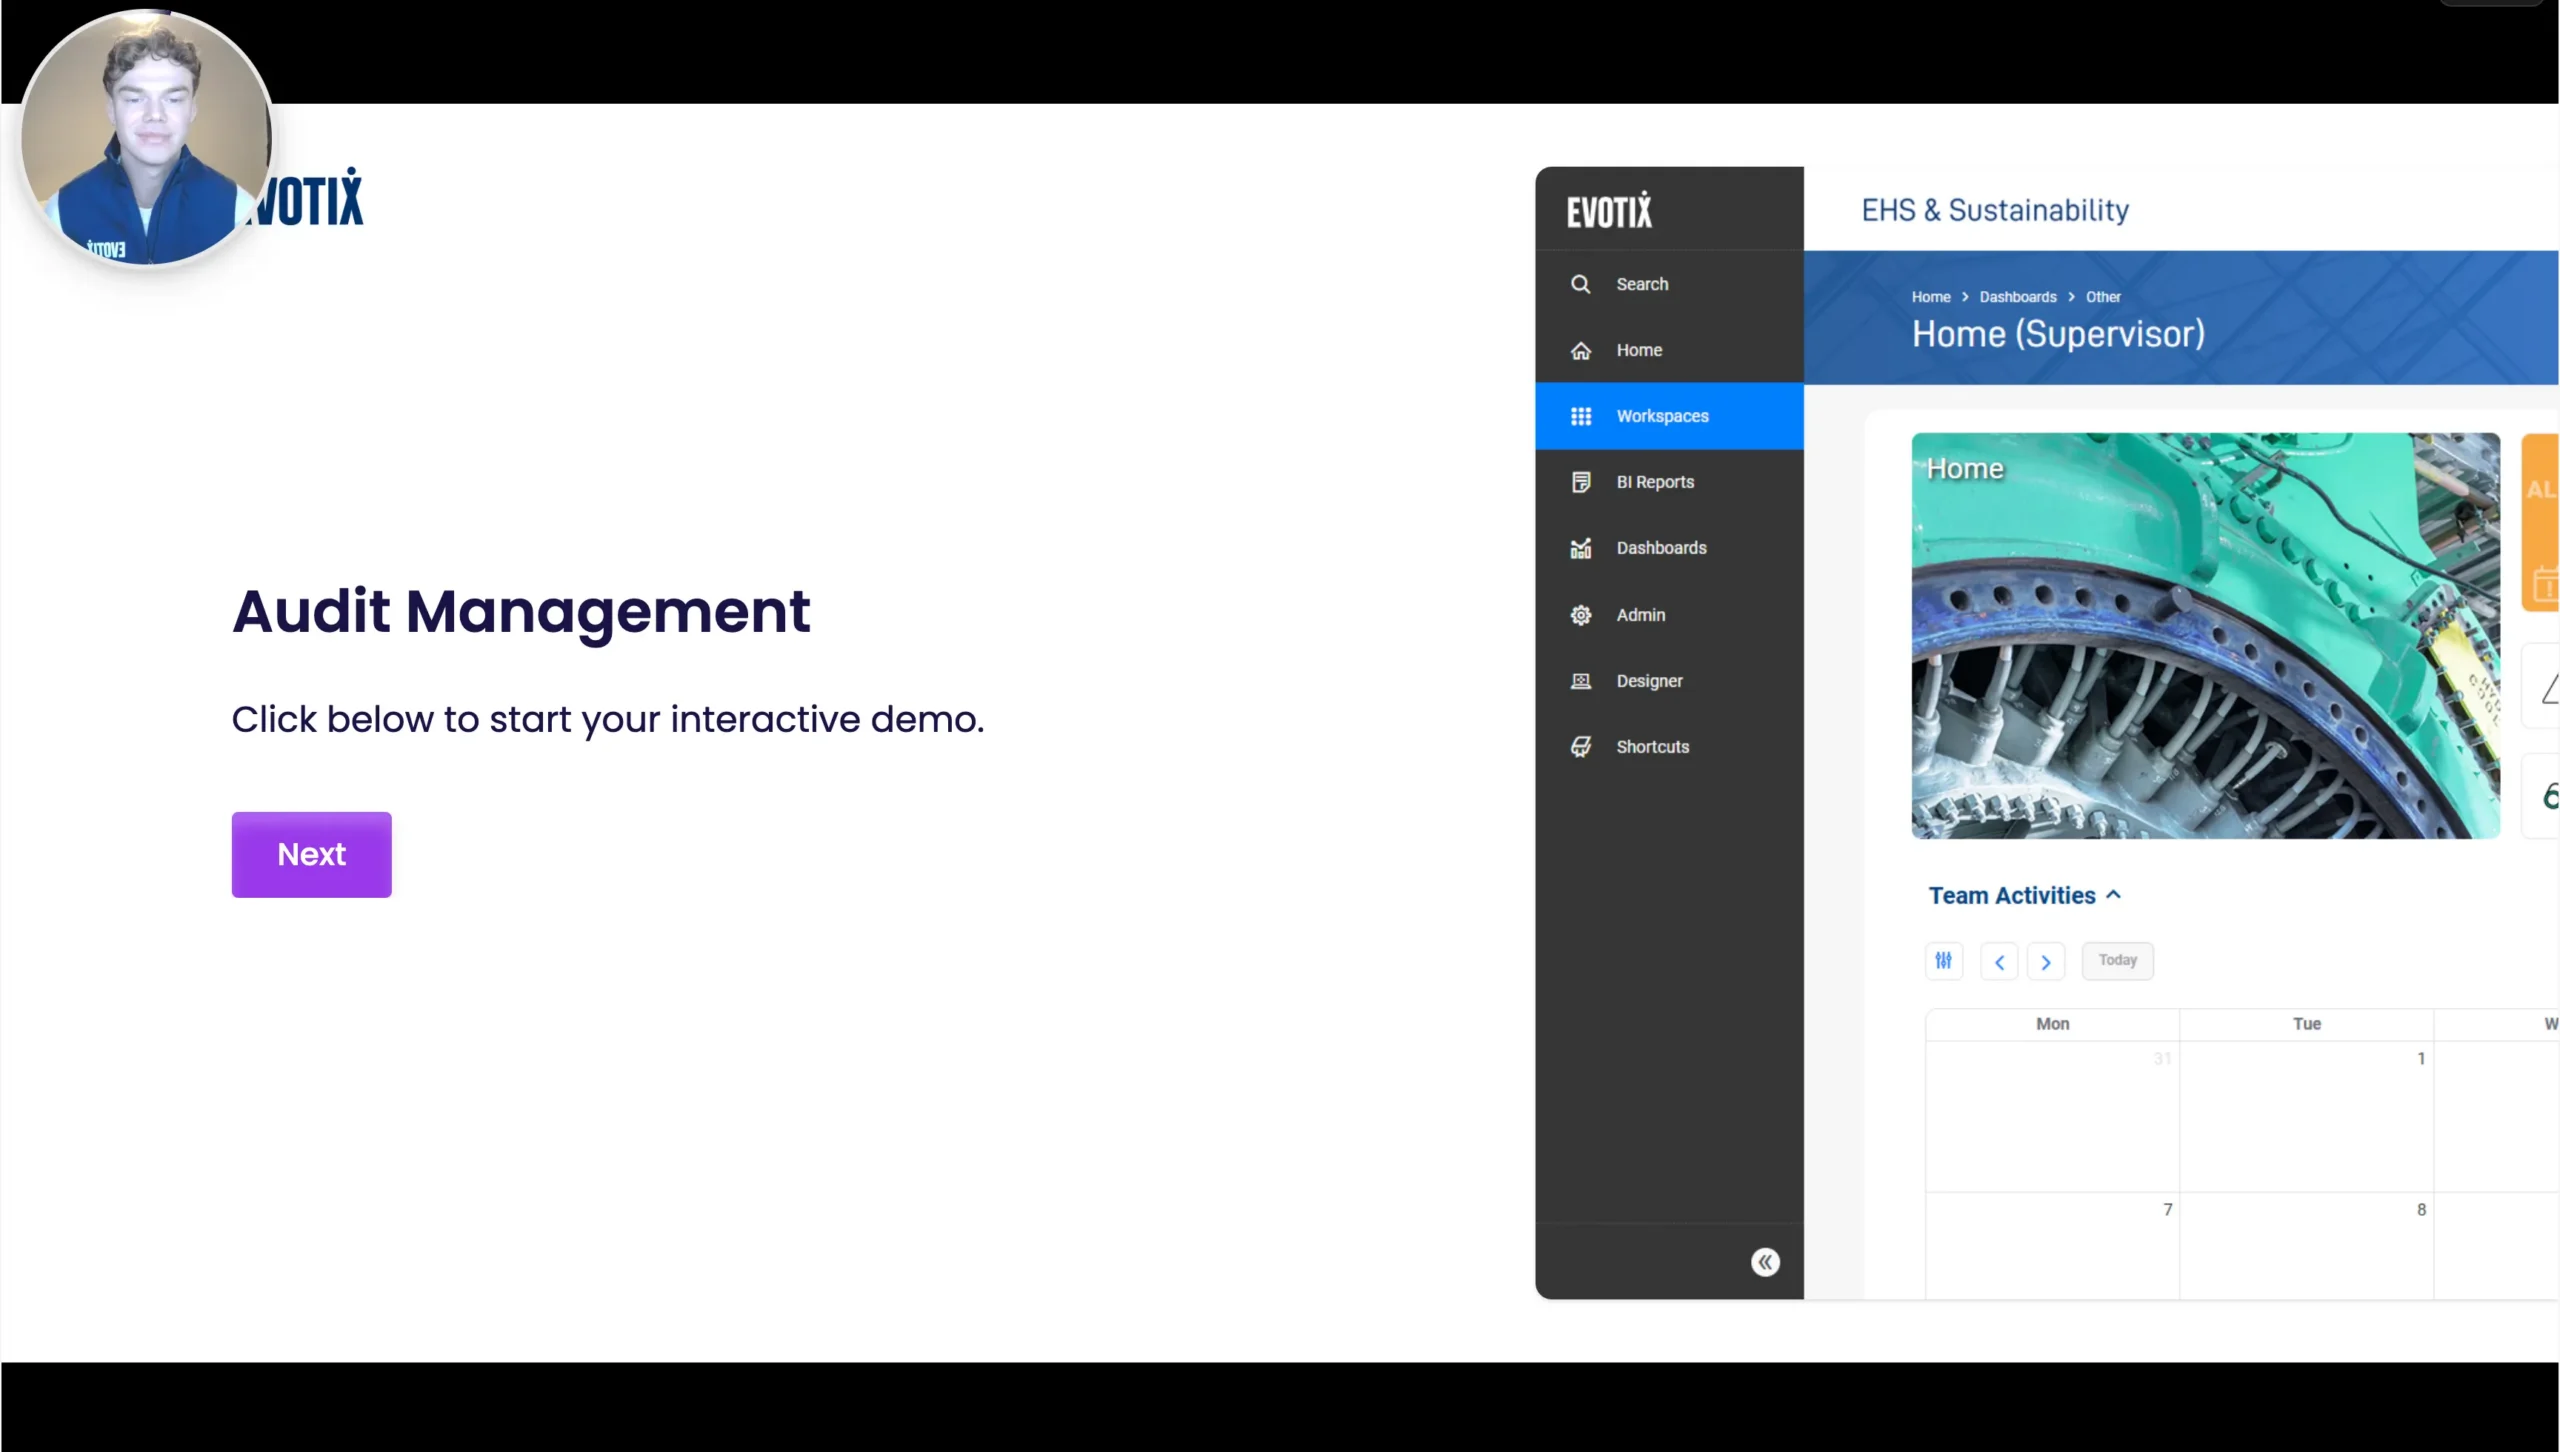Screen dimensions: 2560x1452
Task: Click the BI Reports document icon
Action: [x=1580, y=482]
